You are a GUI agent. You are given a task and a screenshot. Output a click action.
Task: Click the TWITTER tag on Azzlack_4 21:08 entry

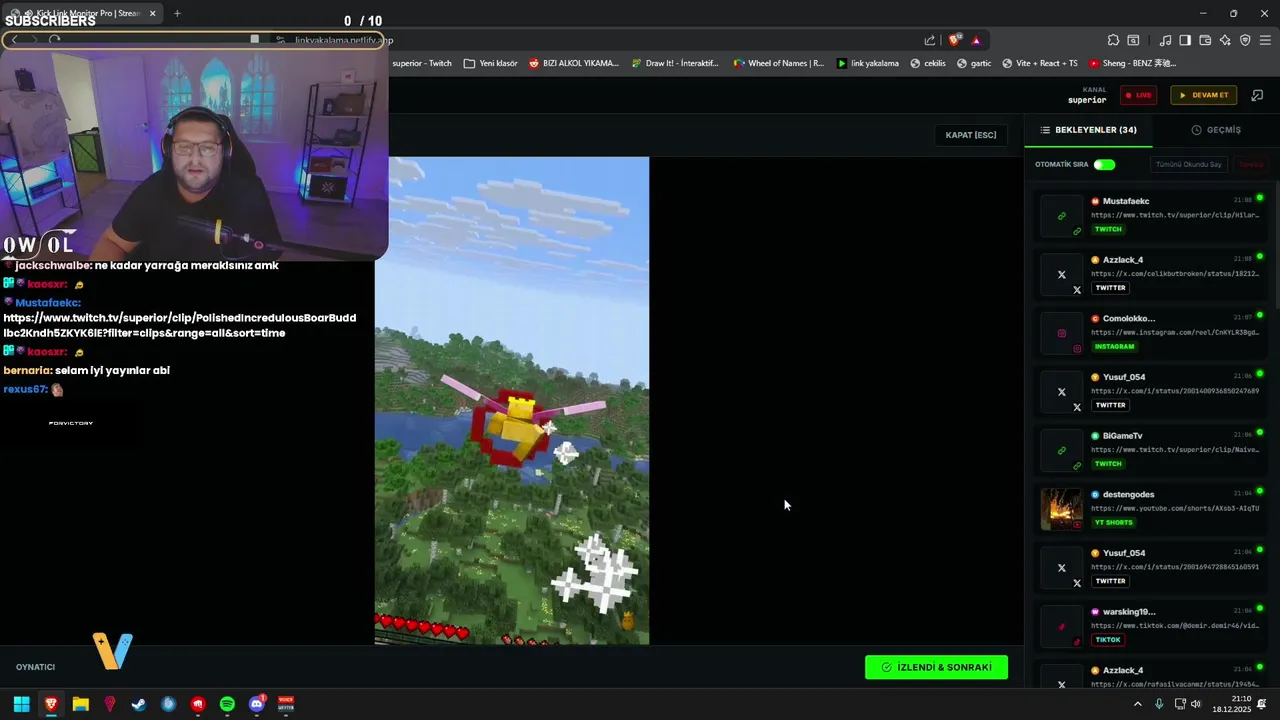pyautogui.click(x=1110, y=287)
